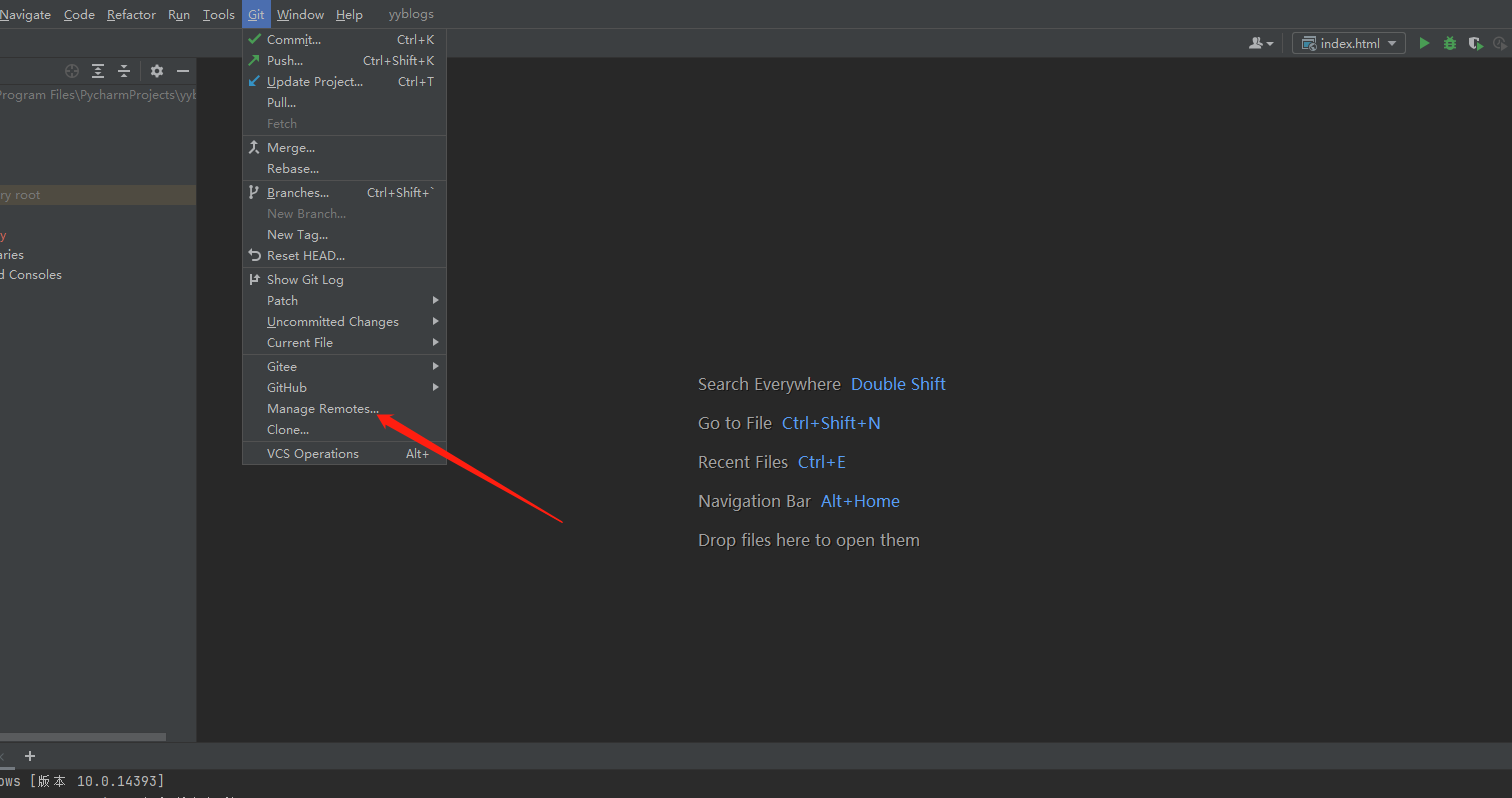Run index.html with coverage
This screenshot has width=1512, height=798.
pos(1475,43)
